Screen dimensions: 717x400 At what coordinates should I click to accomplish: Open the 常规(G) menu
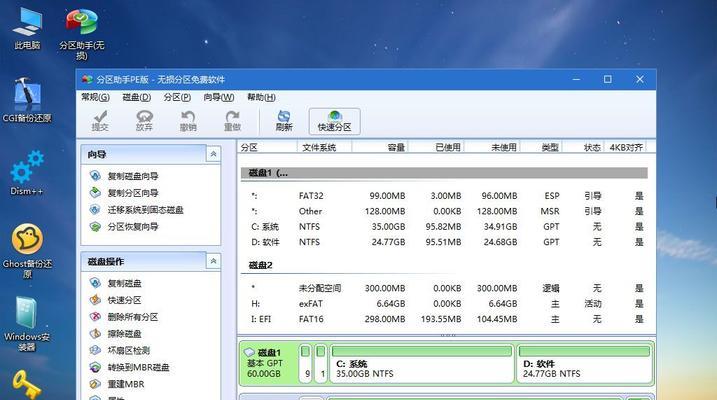coord(95,97)
